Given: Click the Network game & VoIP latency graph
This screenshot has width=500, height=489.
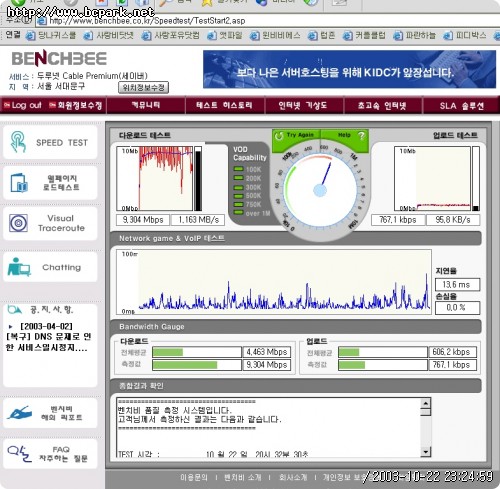Looking at the screenshot, I should (x=274, y=282).
